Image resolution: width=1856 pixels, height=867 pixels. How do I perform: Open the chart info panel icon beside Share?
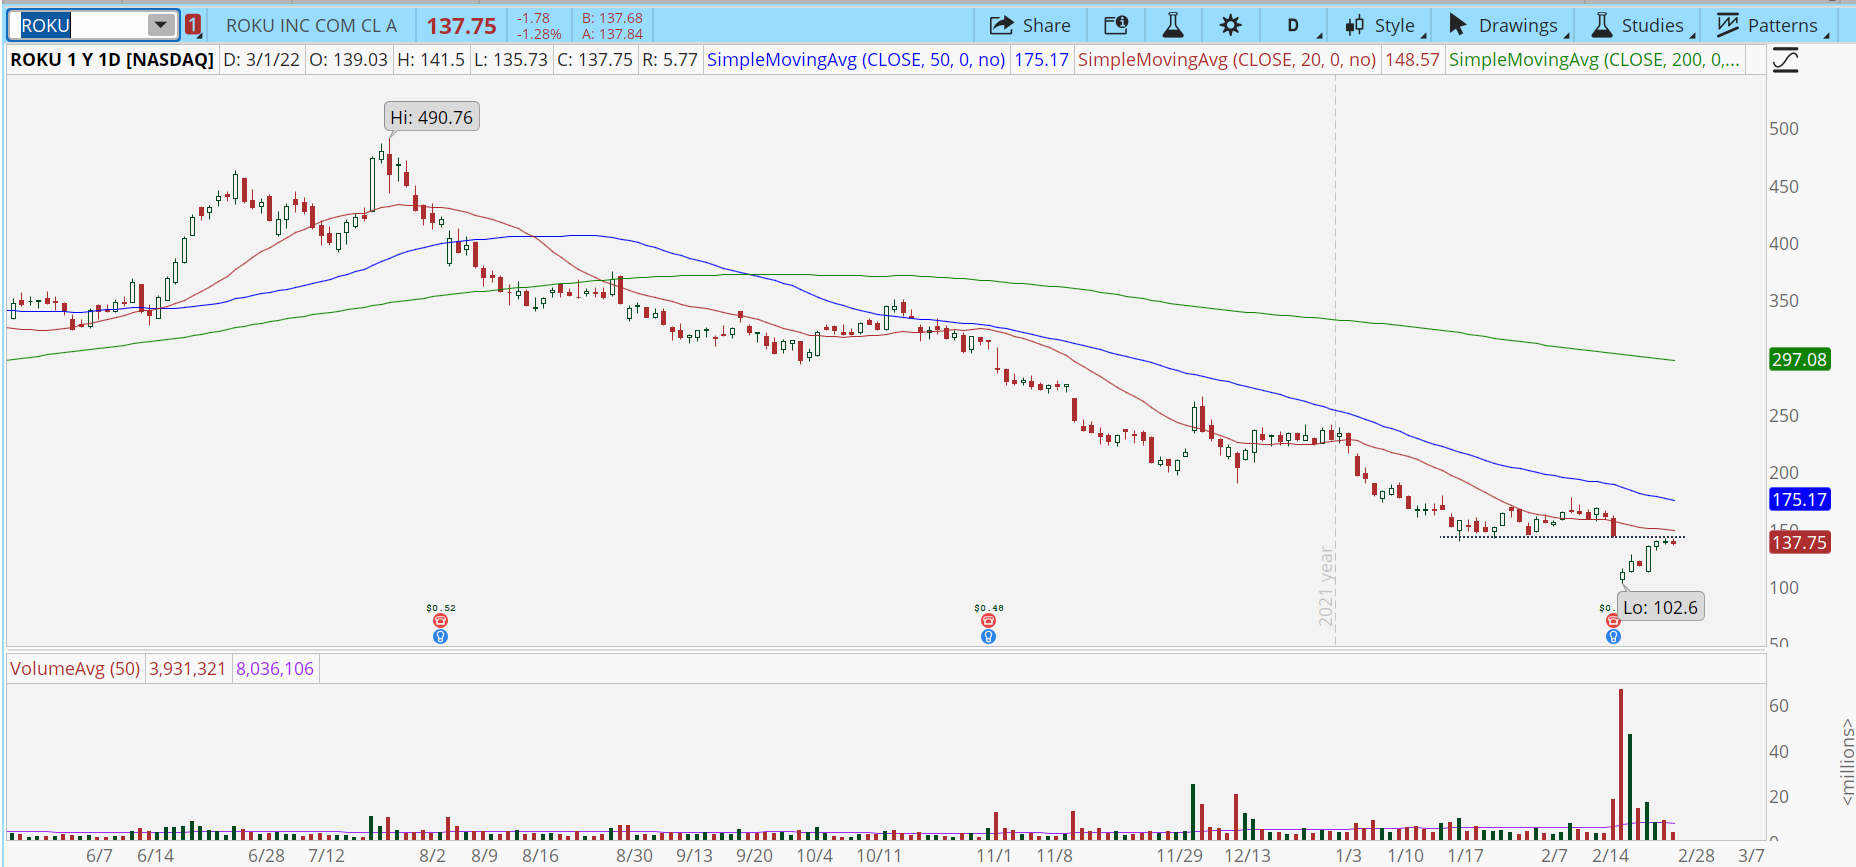(x=1116, y=25)
